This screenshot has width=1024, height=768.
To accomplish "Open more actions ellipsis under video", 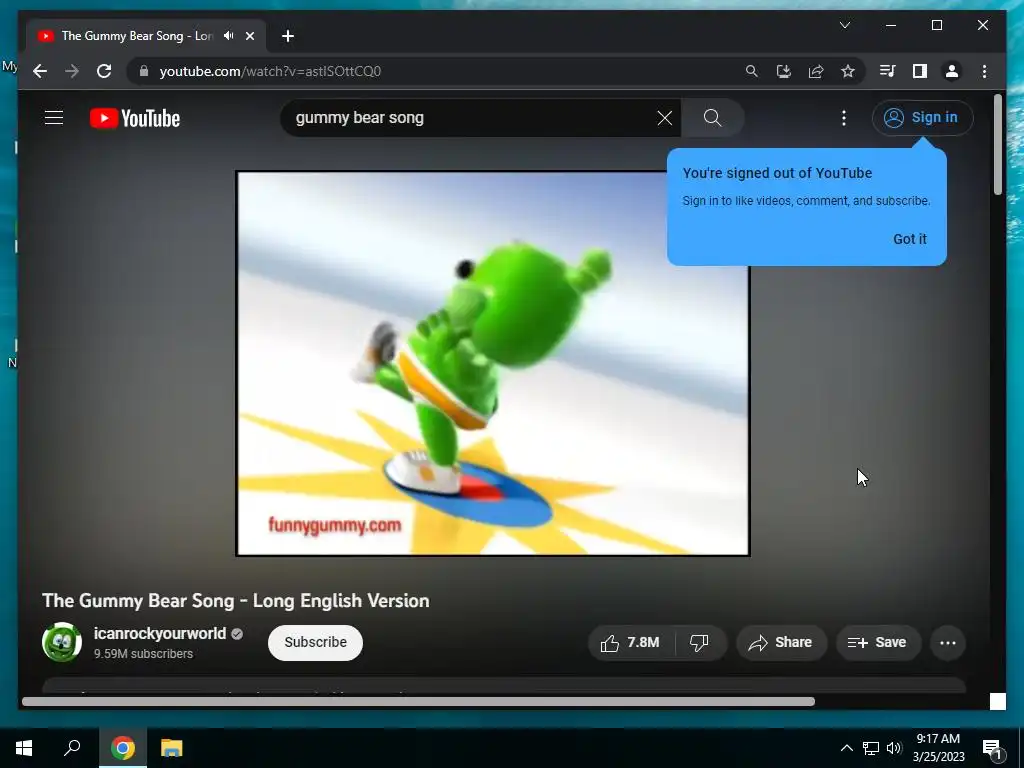I will [x=948, y=643].
